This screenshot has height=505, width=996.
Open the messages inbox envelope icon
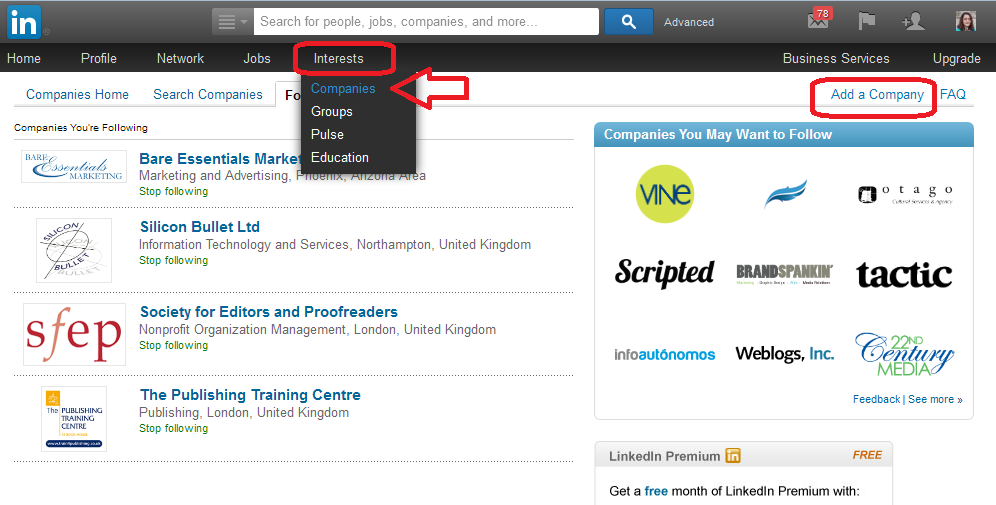[818, 21]
